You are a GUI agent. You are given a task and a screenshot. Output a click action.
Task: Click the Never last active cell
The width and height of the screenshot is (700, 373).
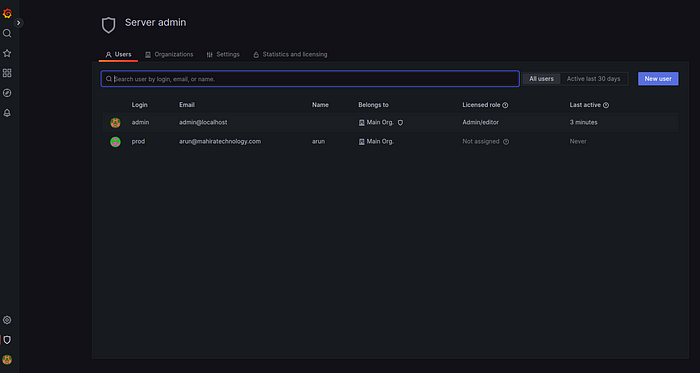point(578,141)
